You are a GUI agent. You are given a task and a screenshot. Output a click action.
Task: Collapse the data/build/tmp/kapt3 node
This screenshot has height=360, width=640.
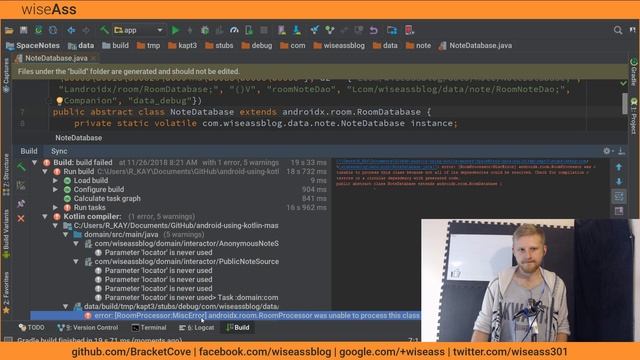pyautogui.click(x=66, y=306)
